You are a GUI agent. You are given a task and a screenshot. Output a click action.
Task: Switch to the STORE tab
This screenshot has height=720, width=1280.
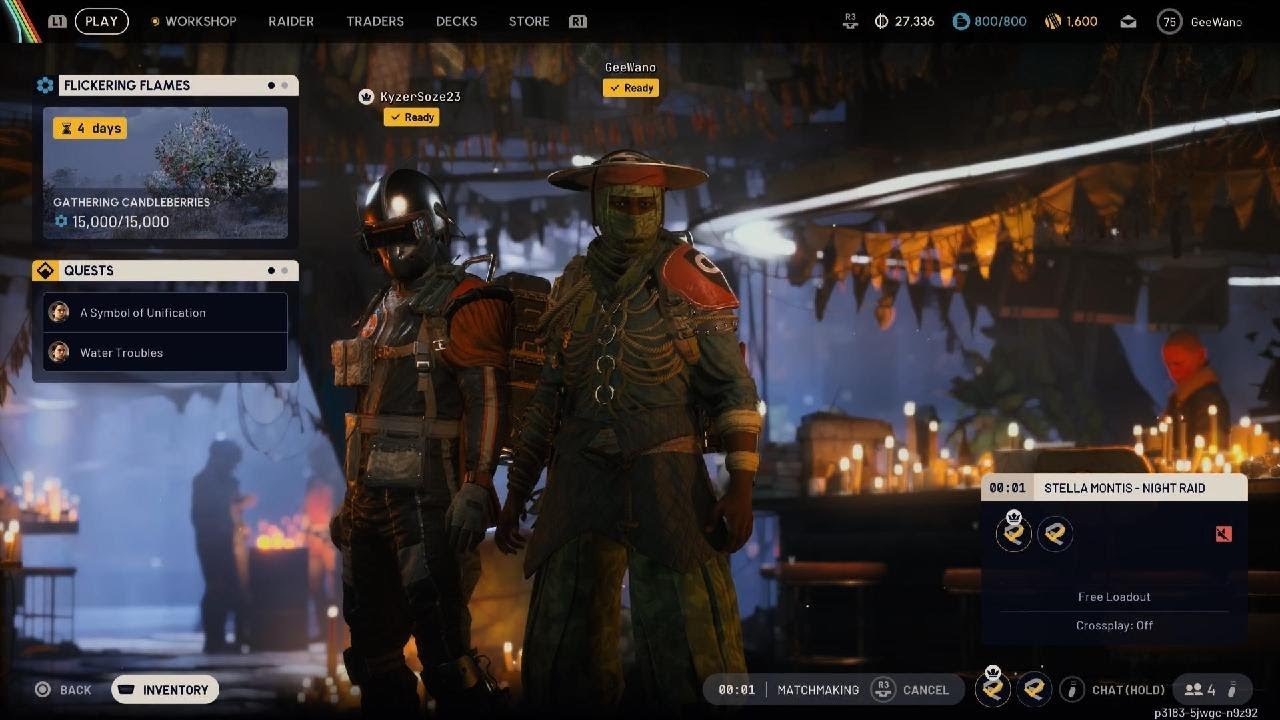pos(529,21)
